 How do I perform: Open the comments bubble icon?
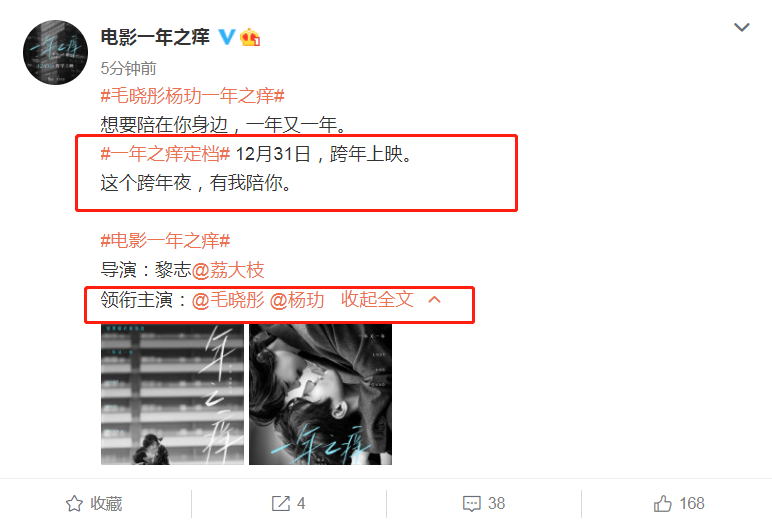tap(472, 503)
